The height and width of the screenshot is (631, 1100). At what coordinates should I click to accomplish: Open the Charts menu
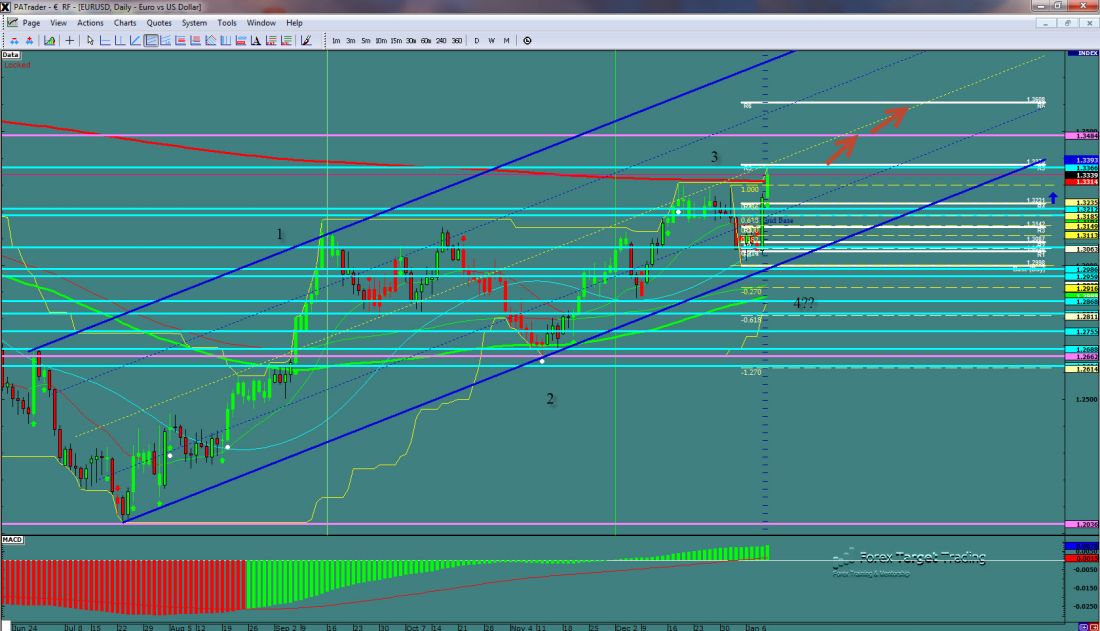point(125,22)
